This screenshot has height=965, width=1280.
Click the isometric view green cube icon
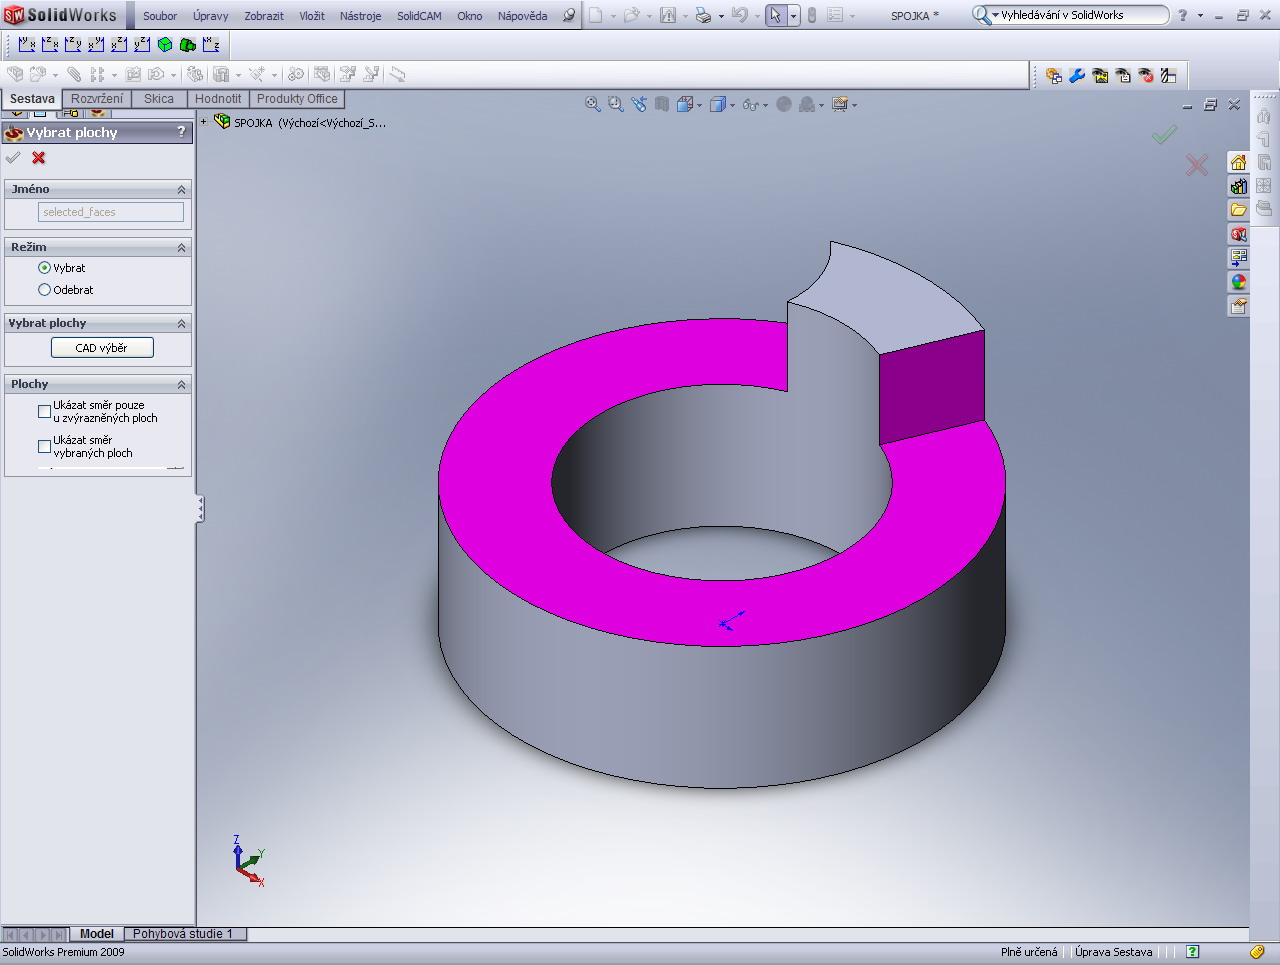tap(165, 45)
